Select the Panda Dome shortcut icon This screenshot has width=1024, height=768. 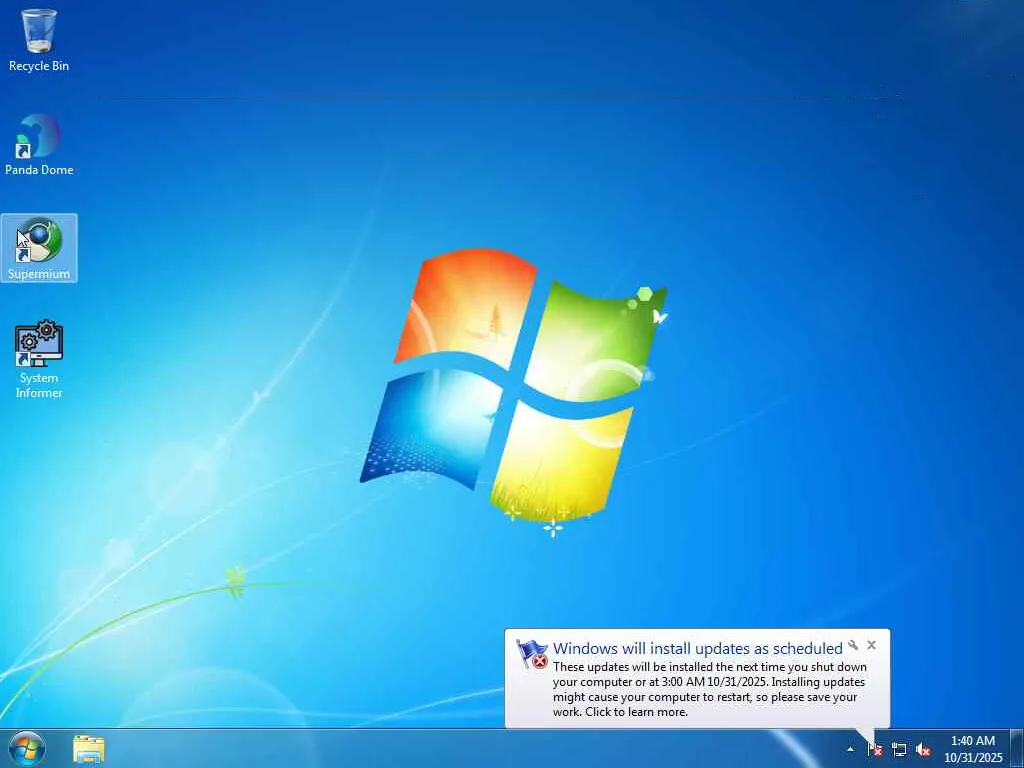pyautogui.click(x=39, y=145)
